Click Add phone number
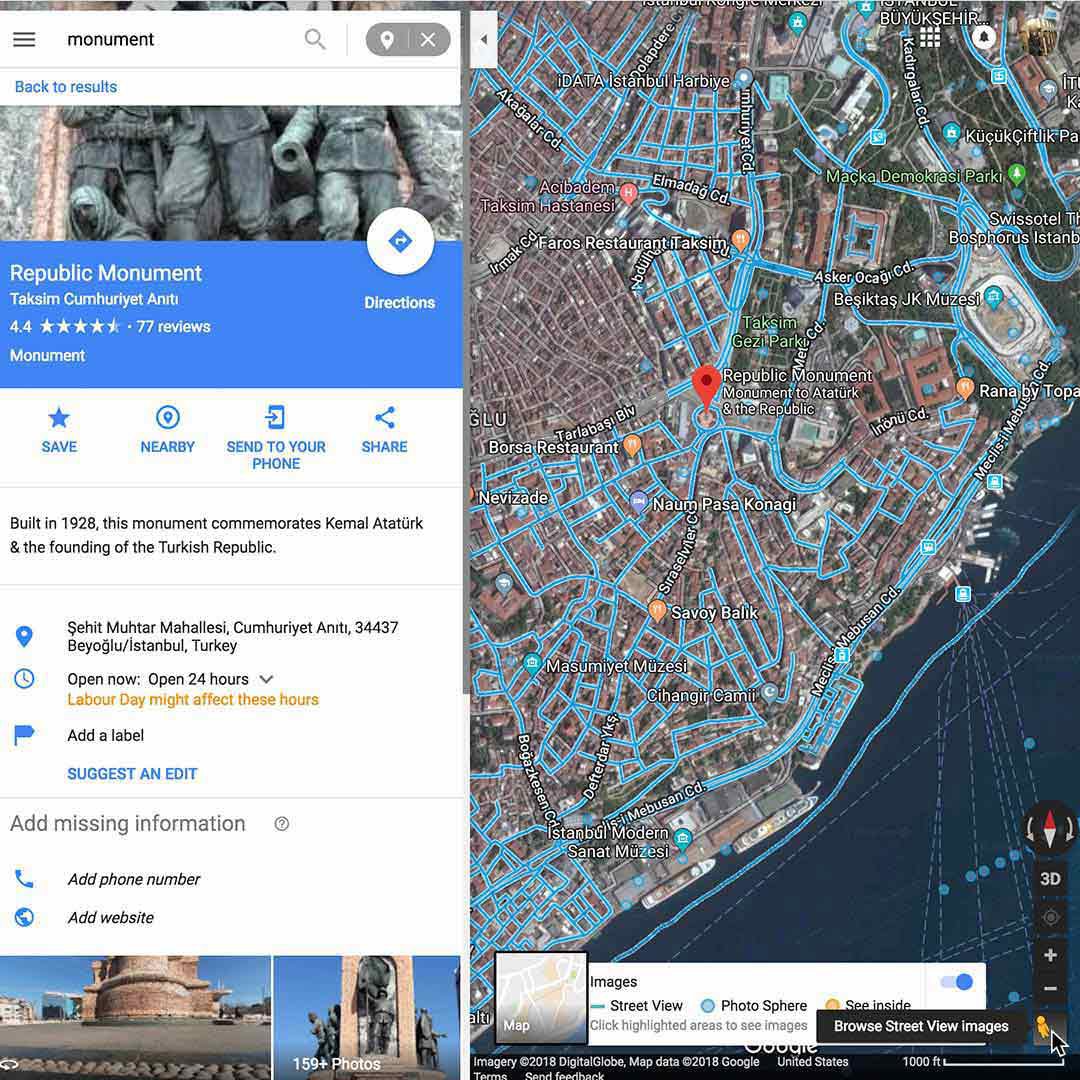This screenshot has height=1080, width=1080. pos(134,880)
